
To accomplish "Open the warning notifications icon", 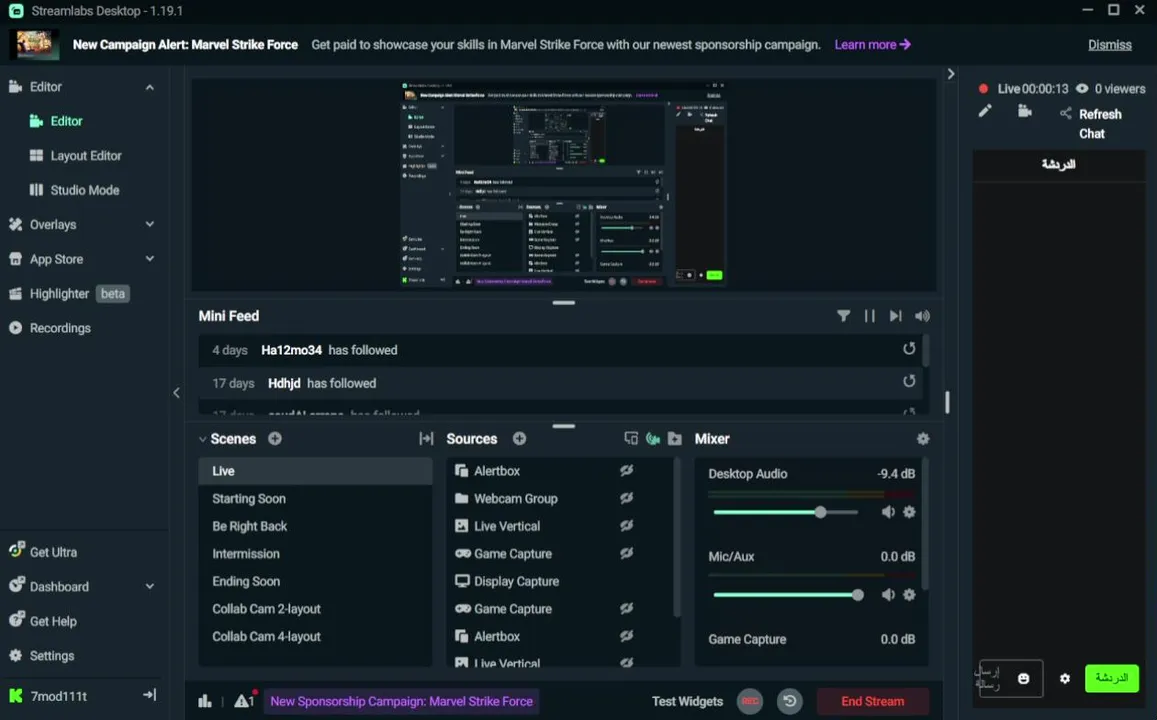I will [244, 700].
